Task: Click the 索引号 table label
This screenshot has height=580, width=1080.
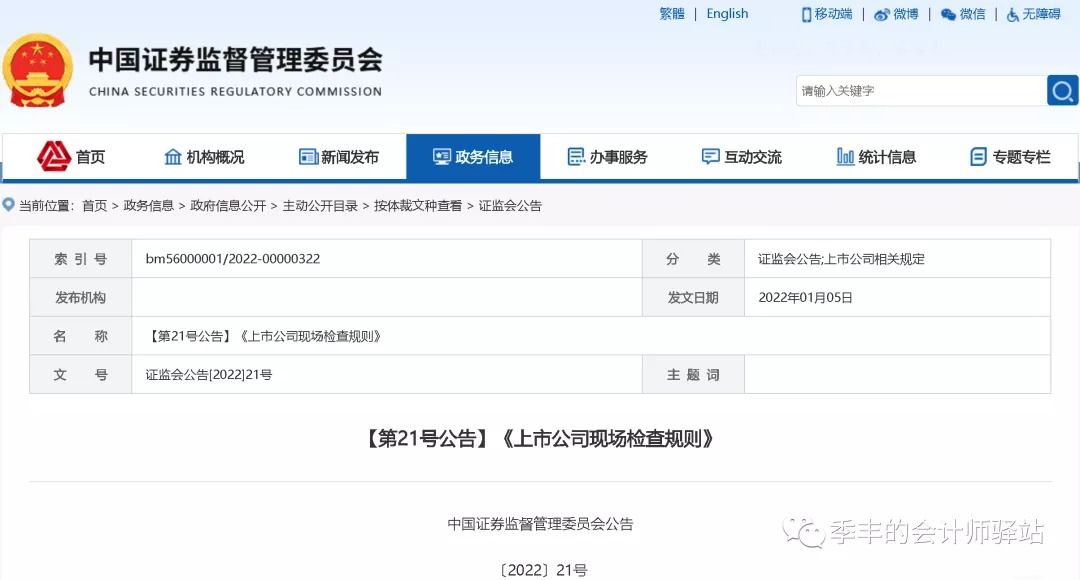Action: point(81,259)
